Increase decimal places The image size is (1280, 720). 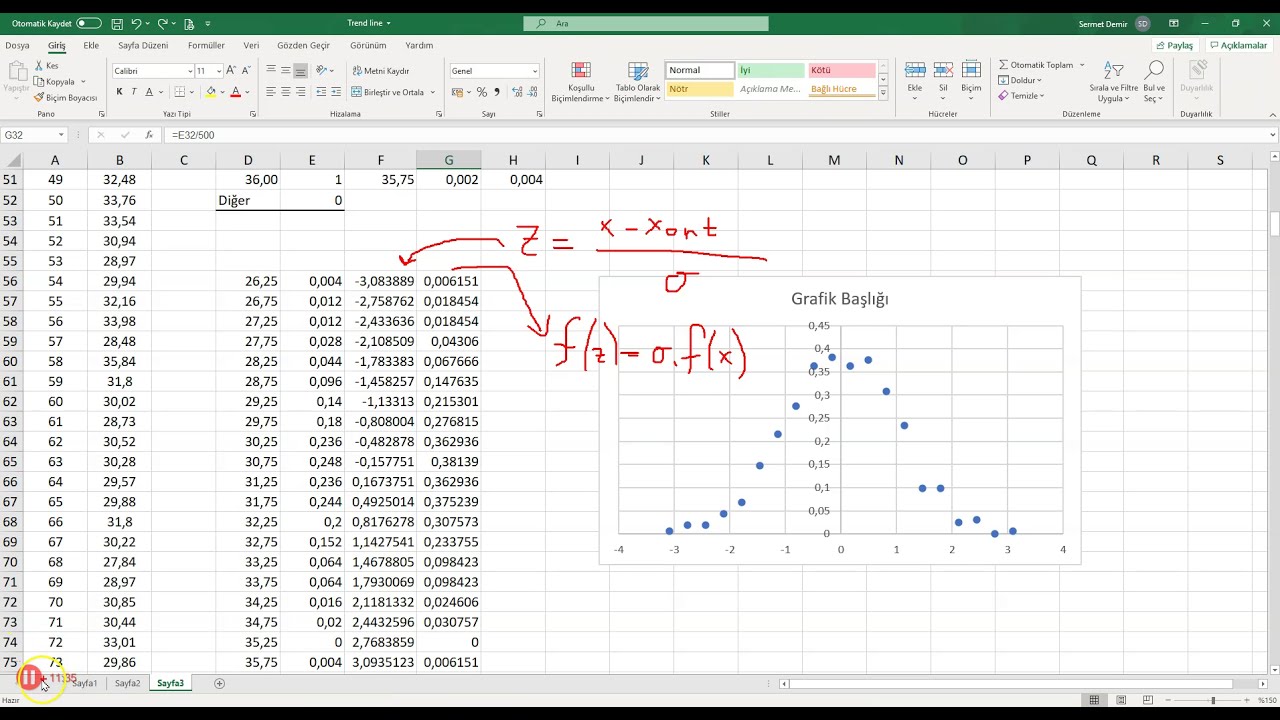tap(516, 92)
